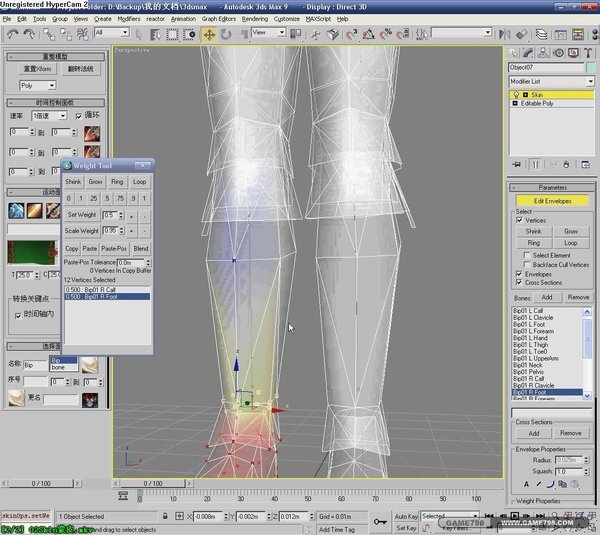Click the Align tool icon

coord(521,34)
